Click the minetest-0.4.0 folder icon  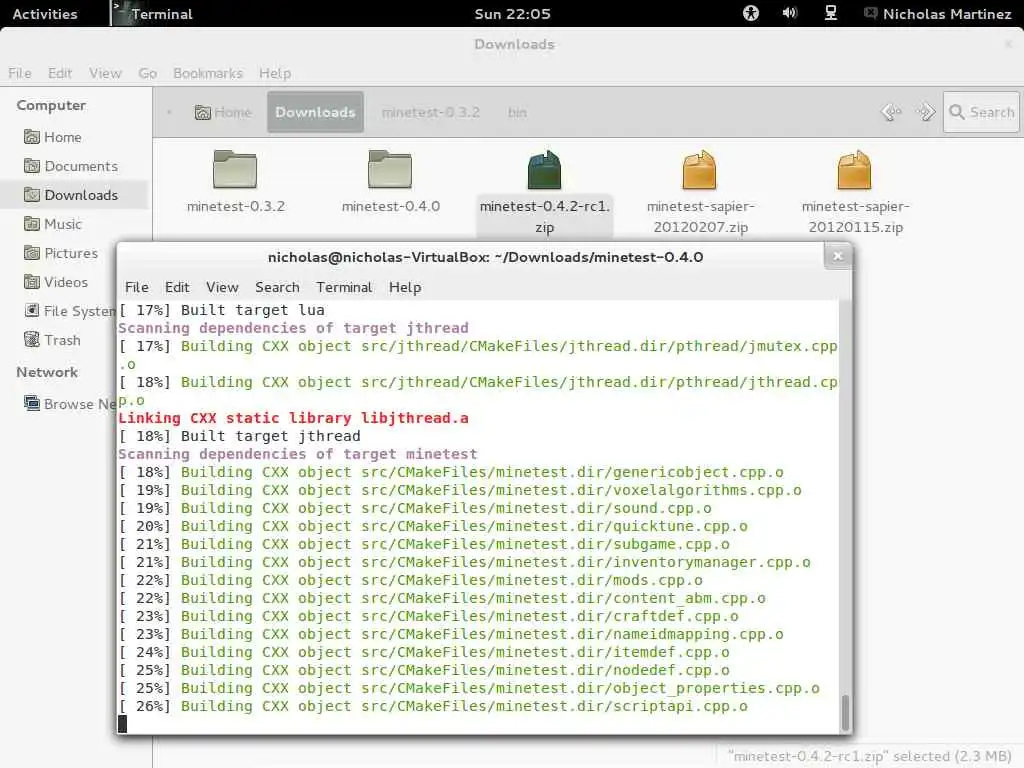coord(390,168)
